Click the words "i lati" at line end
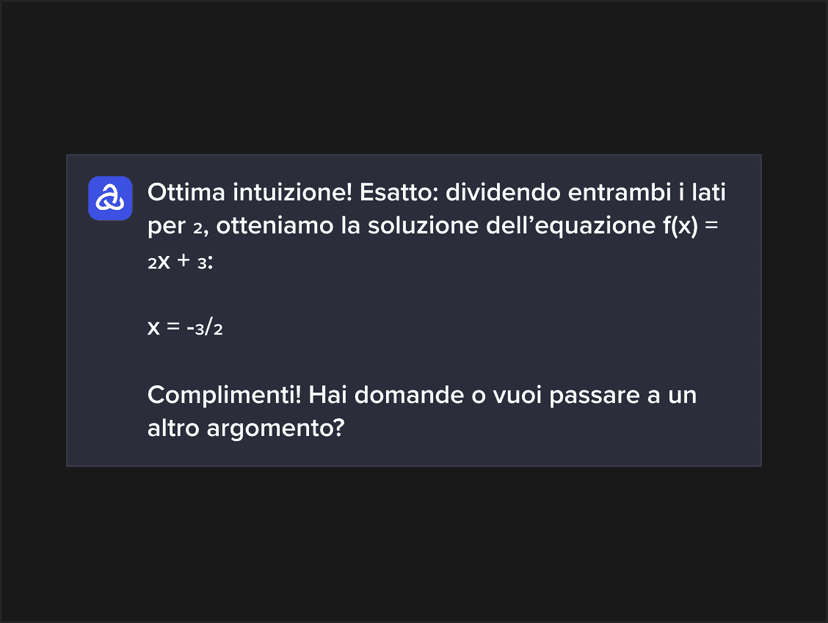 click(702, 192)
